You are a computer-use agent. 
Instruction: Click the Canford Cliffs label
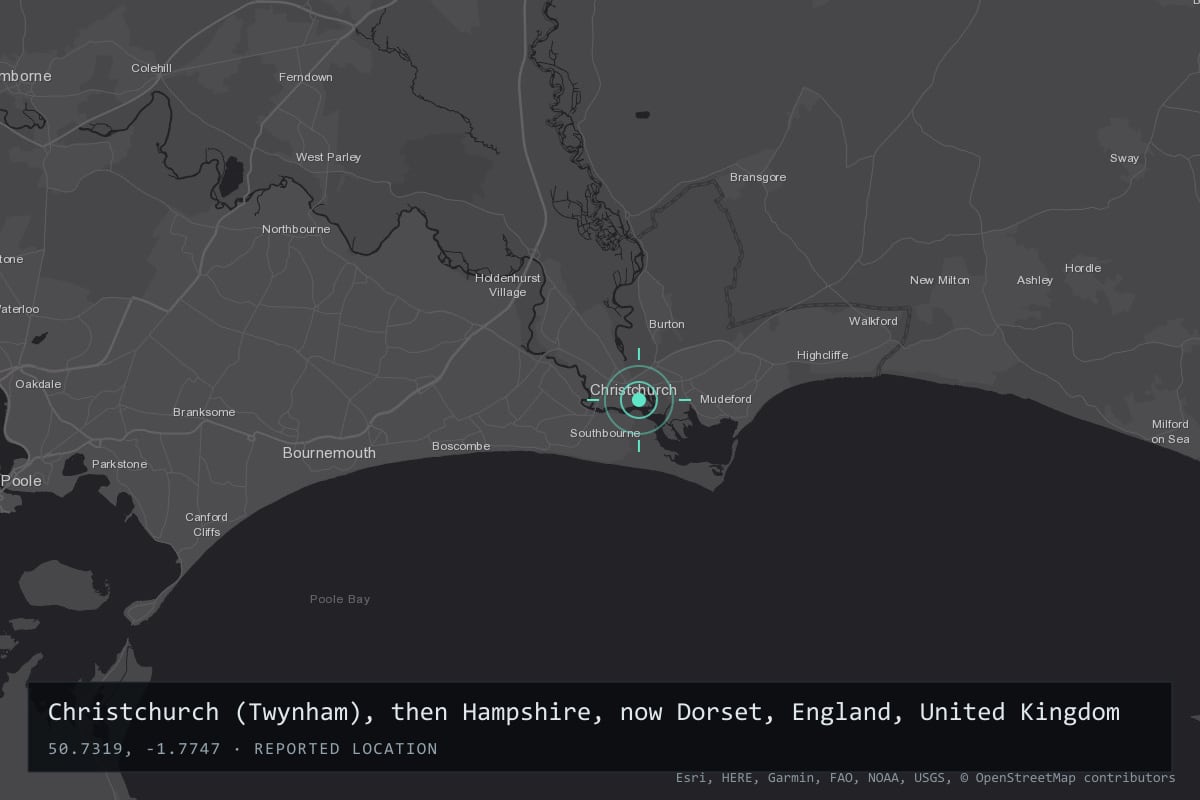206,525
